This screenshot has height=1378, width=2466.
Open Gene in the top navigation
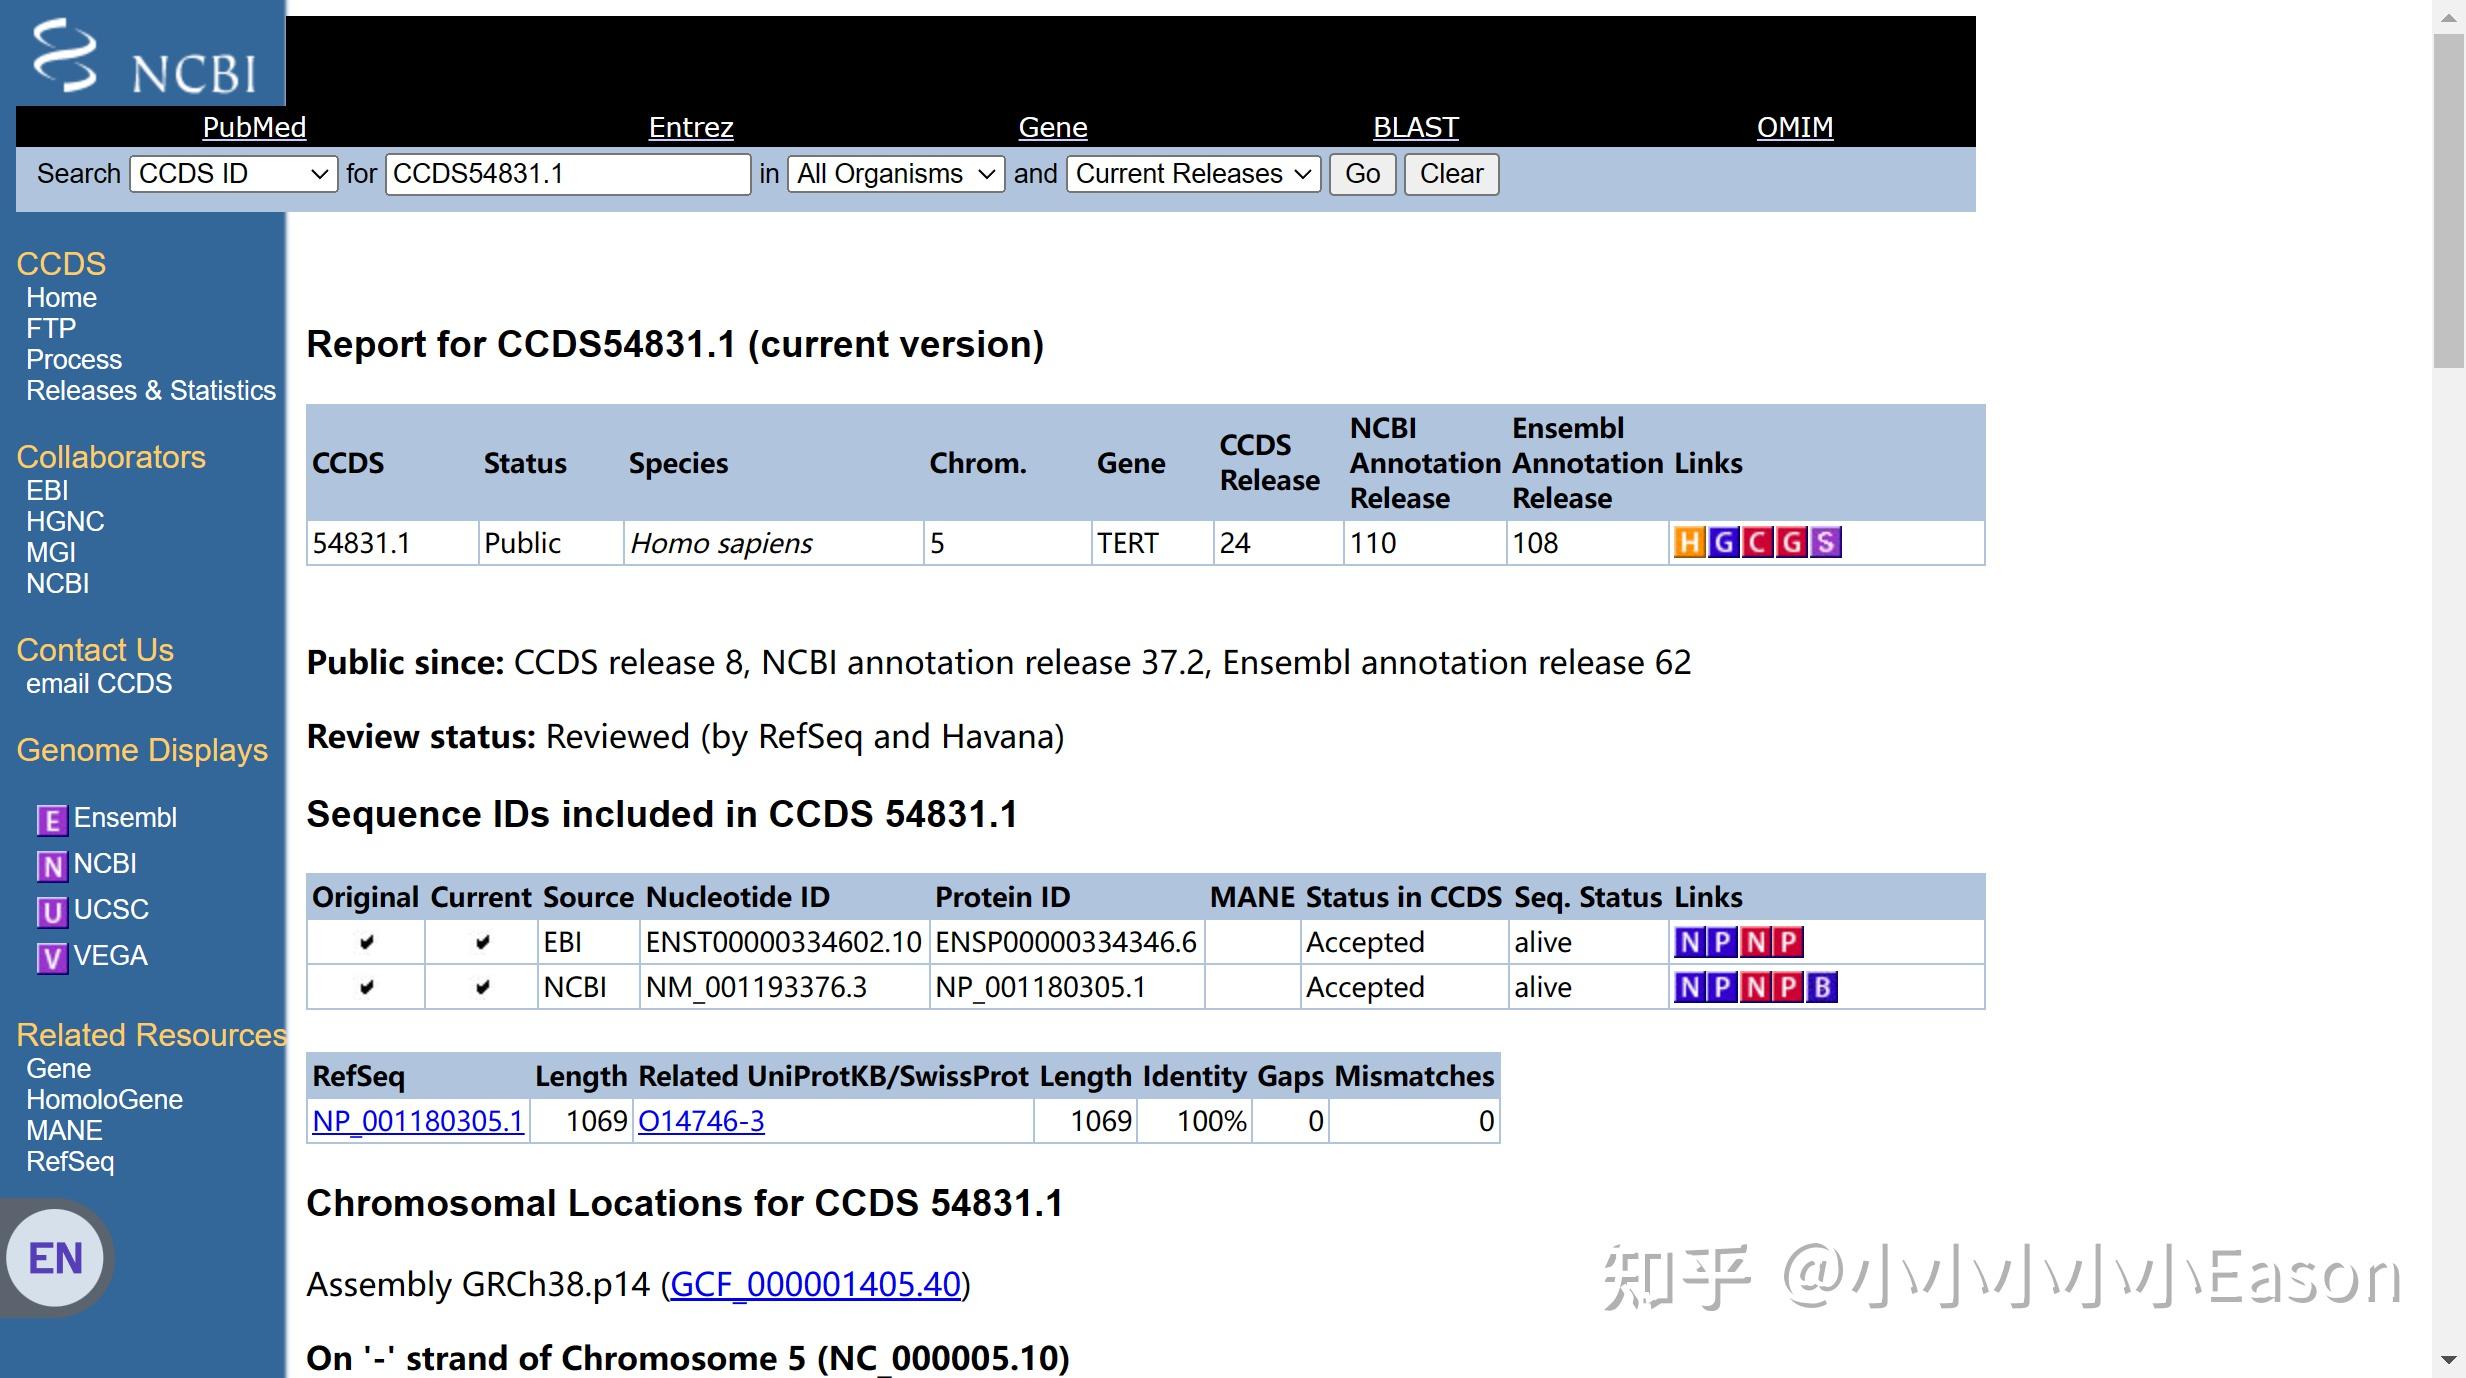(x=1053, y=127)
